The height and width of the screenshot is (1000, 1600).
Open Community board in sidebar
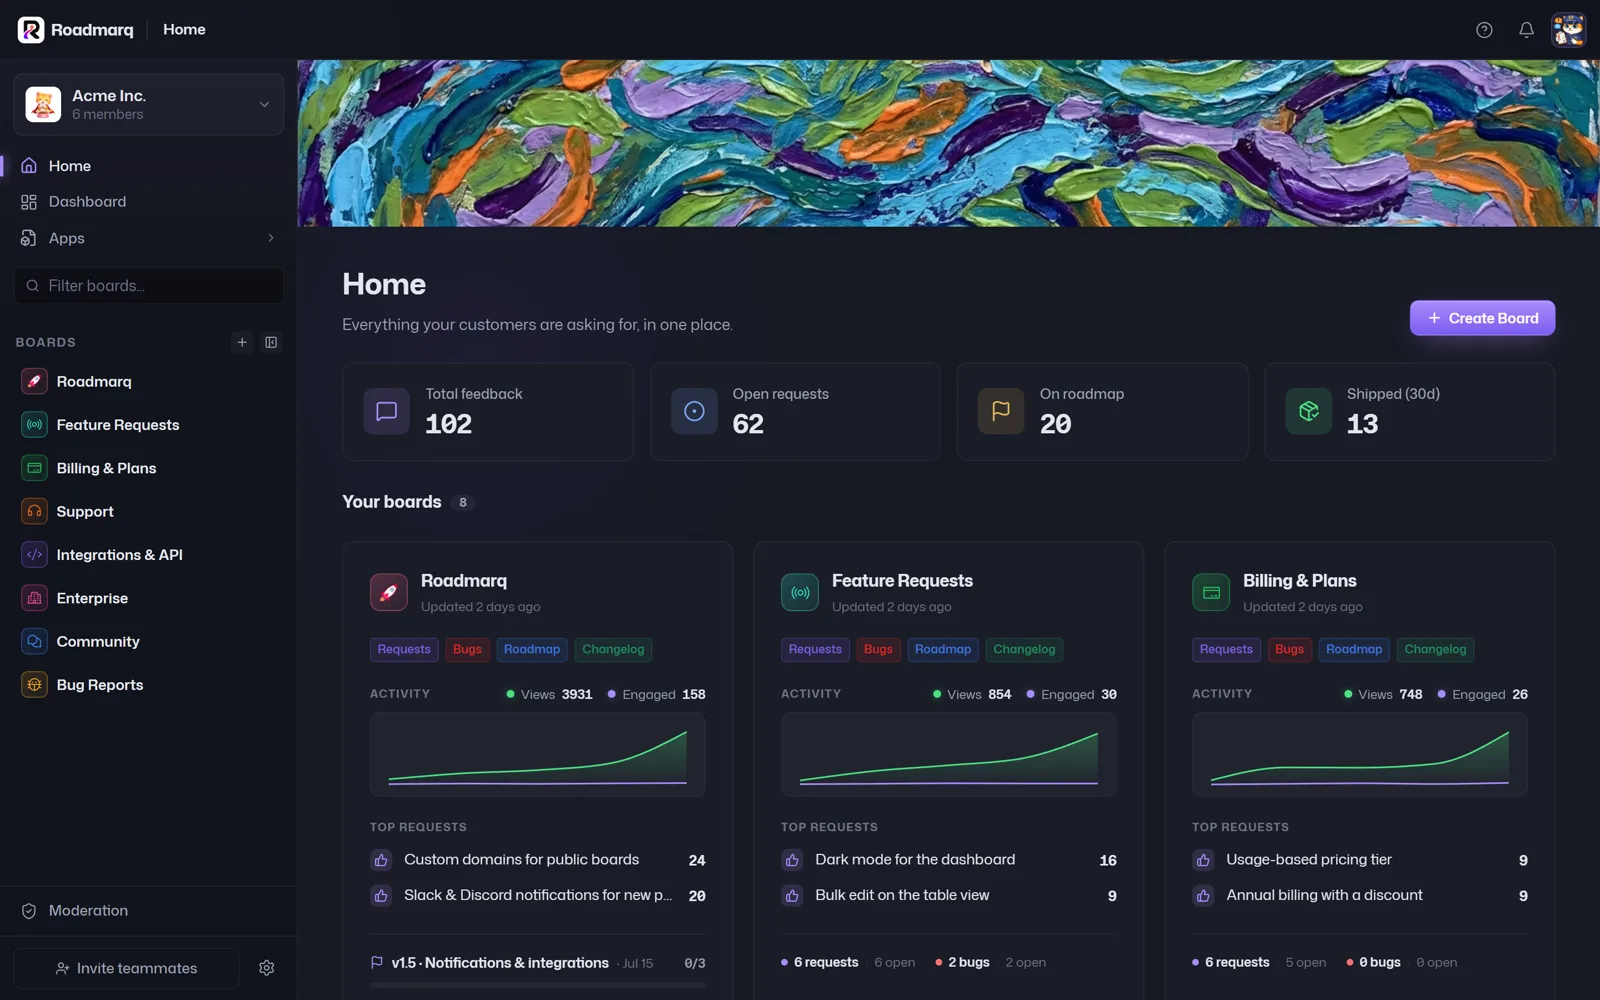click(149, 642)
